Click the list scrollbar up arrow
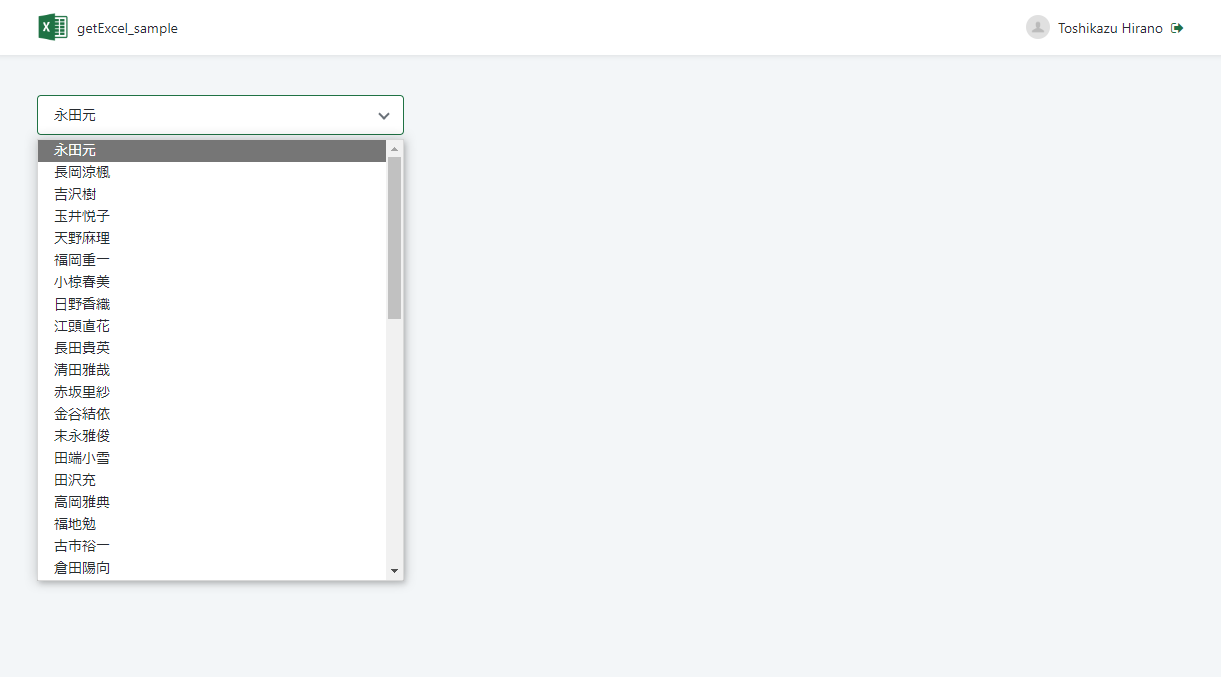Image resolution: width=1221 pixels, height=677 pixels. tap(394, 149)
